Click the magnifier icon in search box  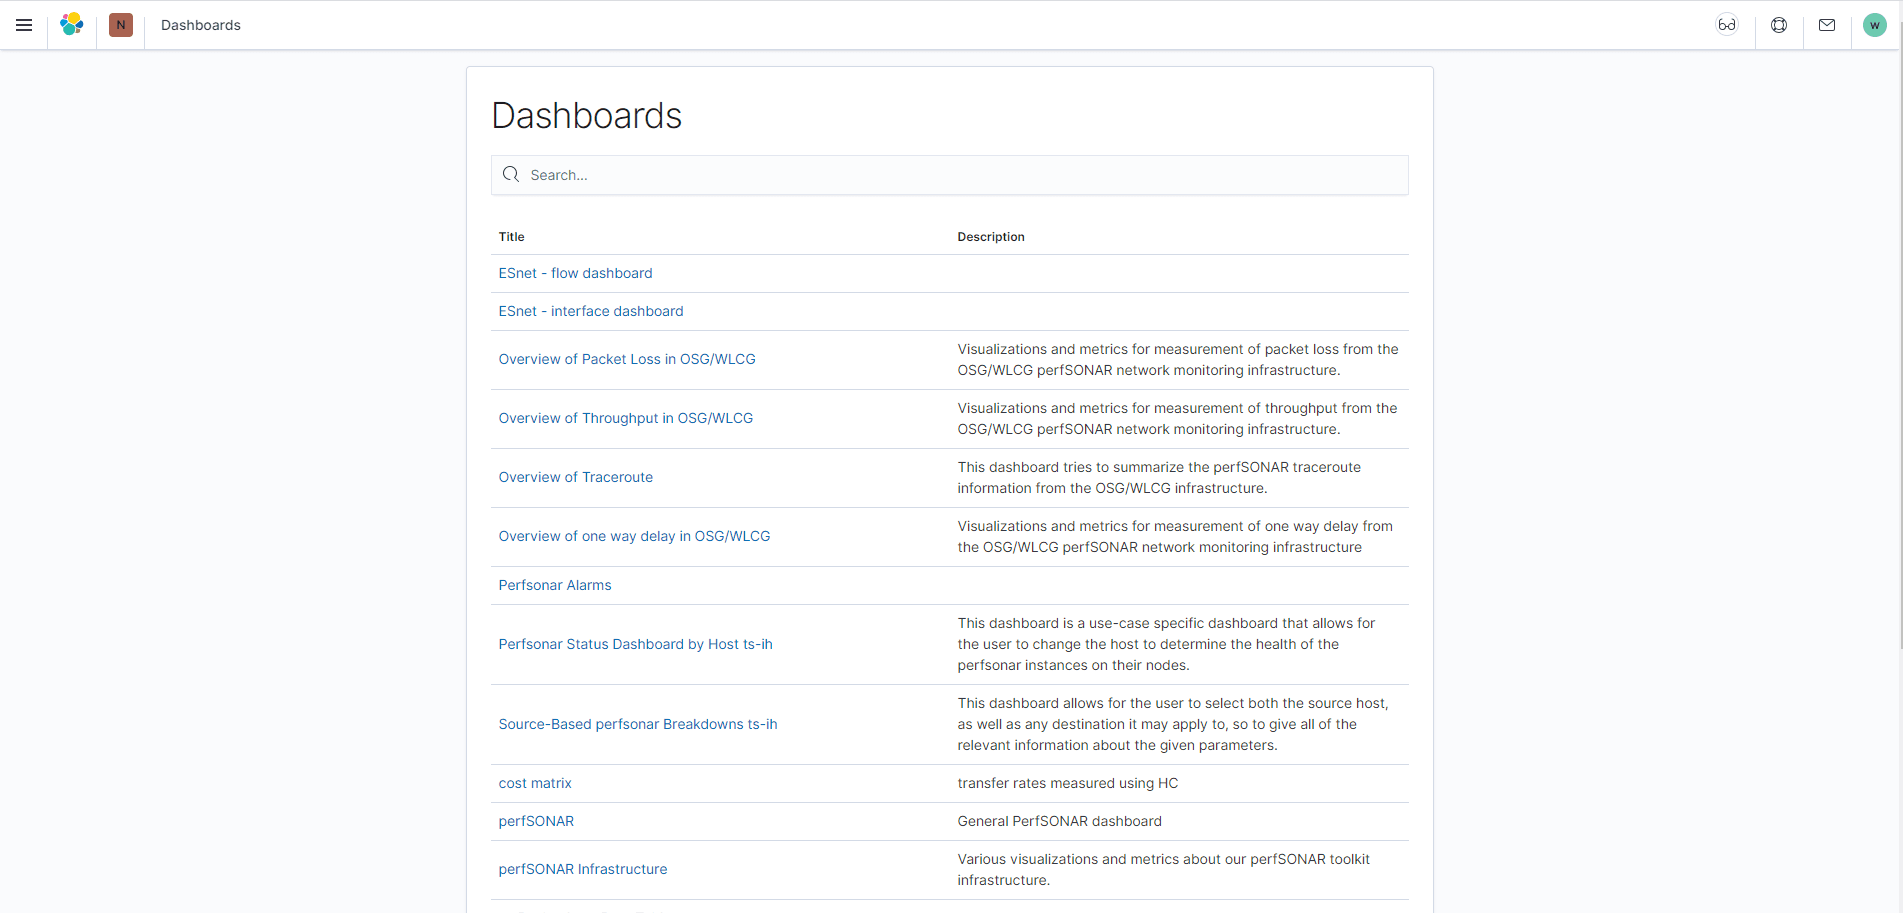[x=511, y=174]
